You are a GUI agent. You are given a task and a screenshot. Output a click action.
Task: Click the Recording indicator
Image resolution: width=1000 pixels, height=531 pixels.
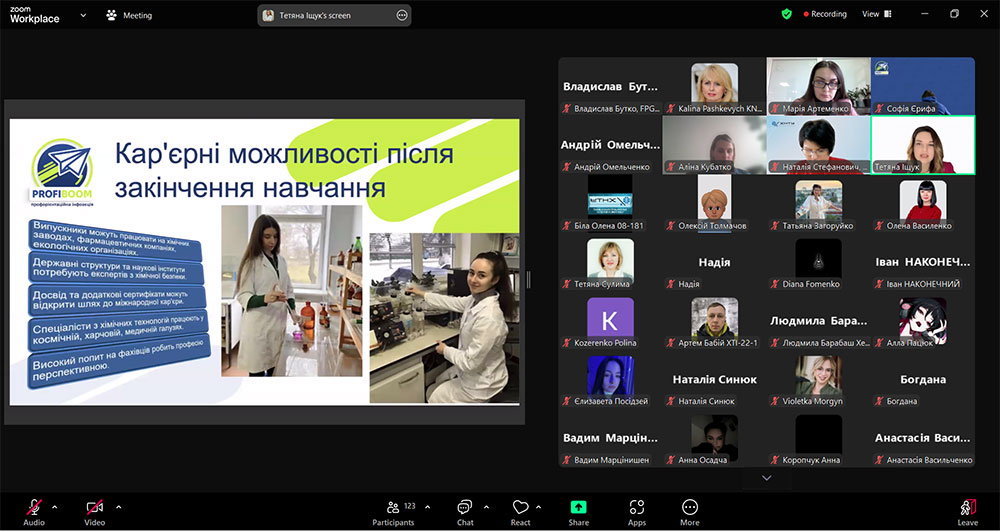click(x=825, y=14)
